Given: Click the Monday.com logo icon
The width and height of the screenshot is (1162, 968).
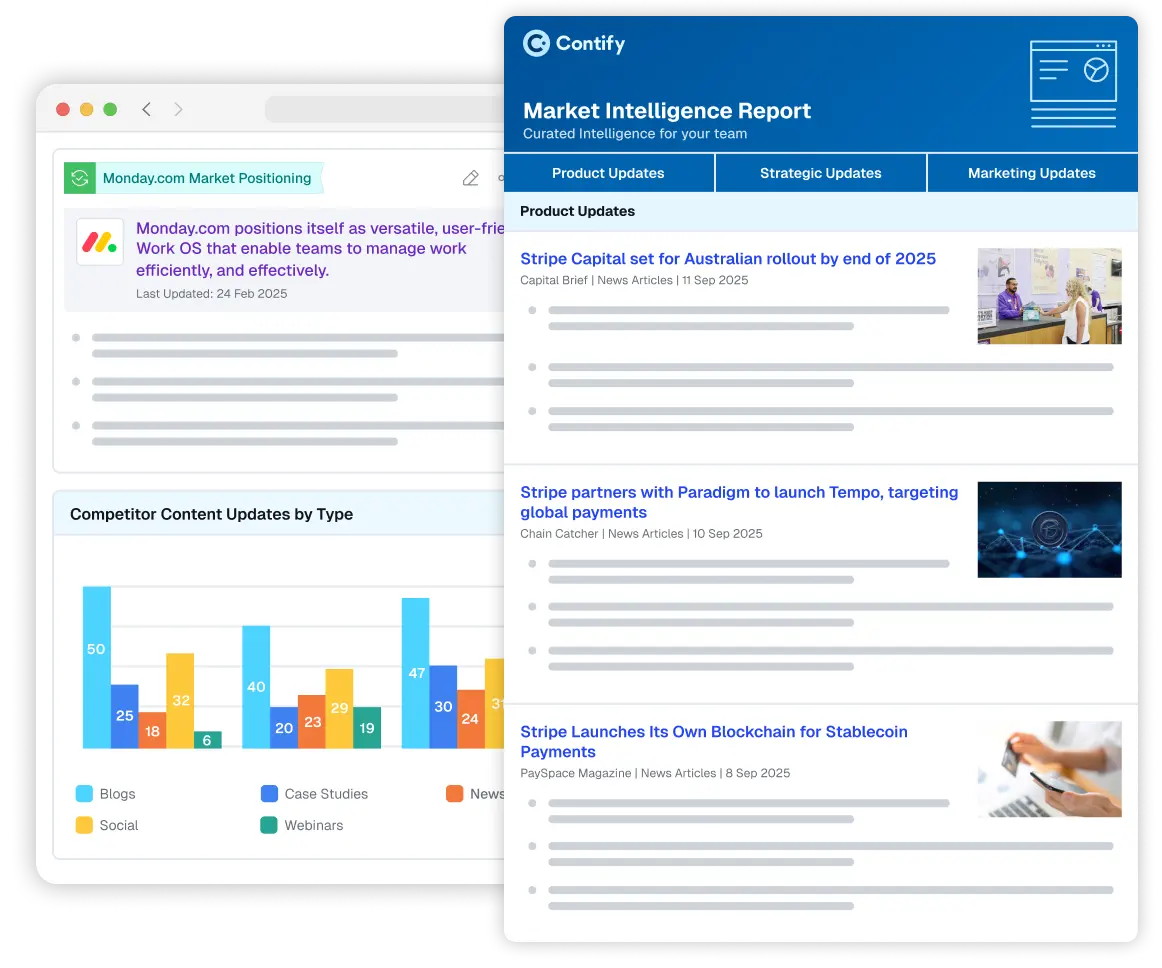Looking at the screenshot, I should pos(100,242).
